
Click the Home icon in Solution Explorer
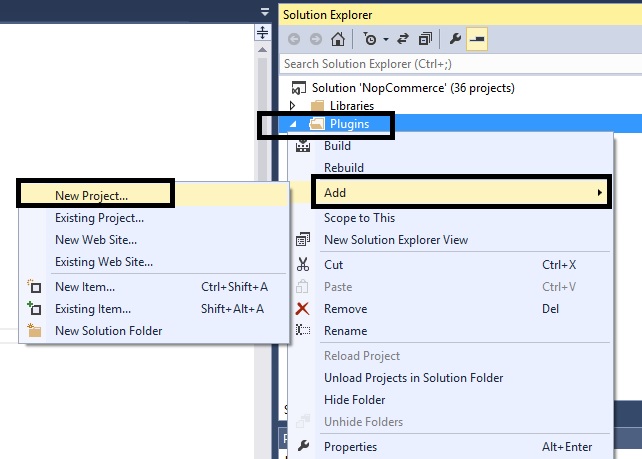pyautogui.click(x=338, y=40)
